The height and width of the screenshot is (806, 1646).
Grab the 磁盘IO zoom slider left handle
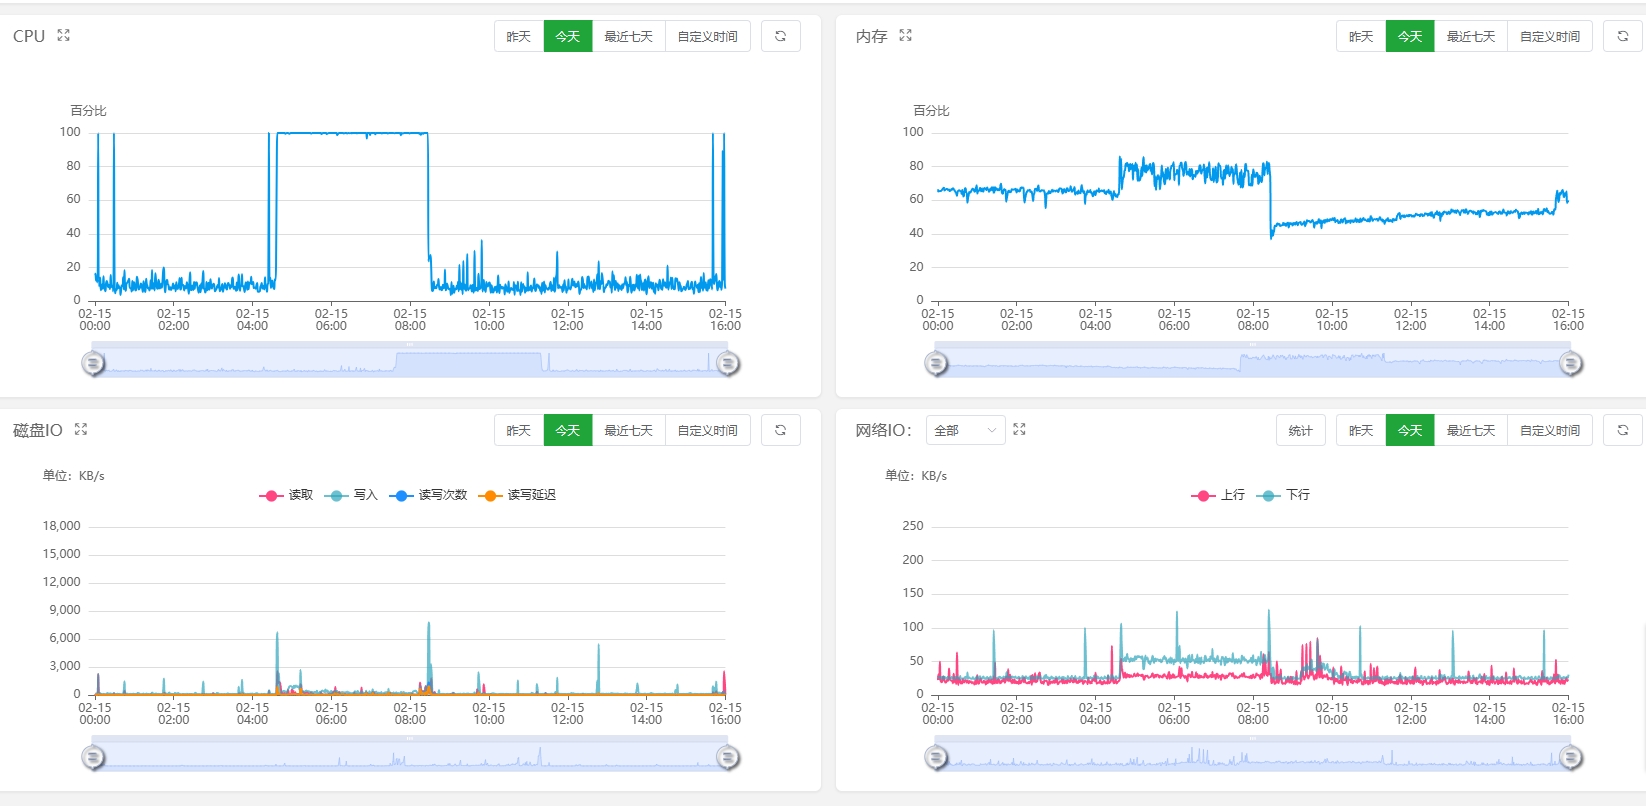(93, 757)
